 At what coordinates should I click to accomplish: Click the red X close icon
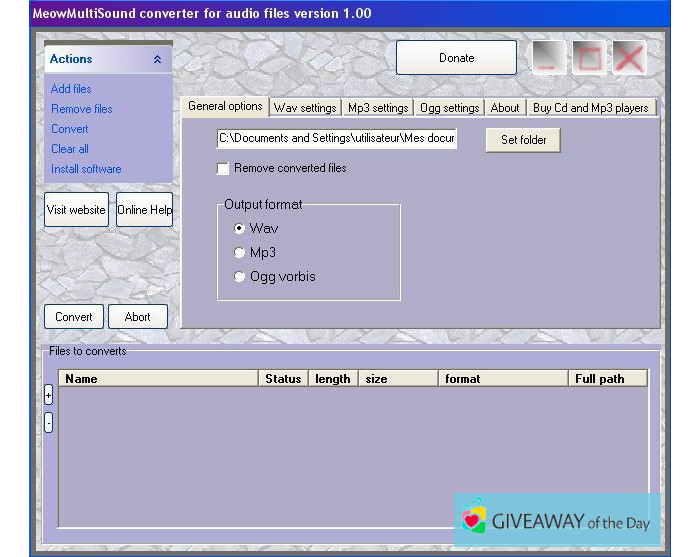629,58
